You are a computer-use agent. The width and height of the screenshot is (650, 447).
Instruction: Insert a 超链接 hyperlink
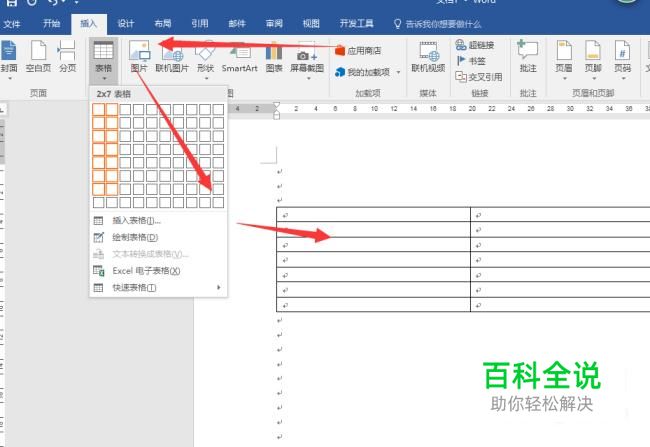[x=475, y=45]
